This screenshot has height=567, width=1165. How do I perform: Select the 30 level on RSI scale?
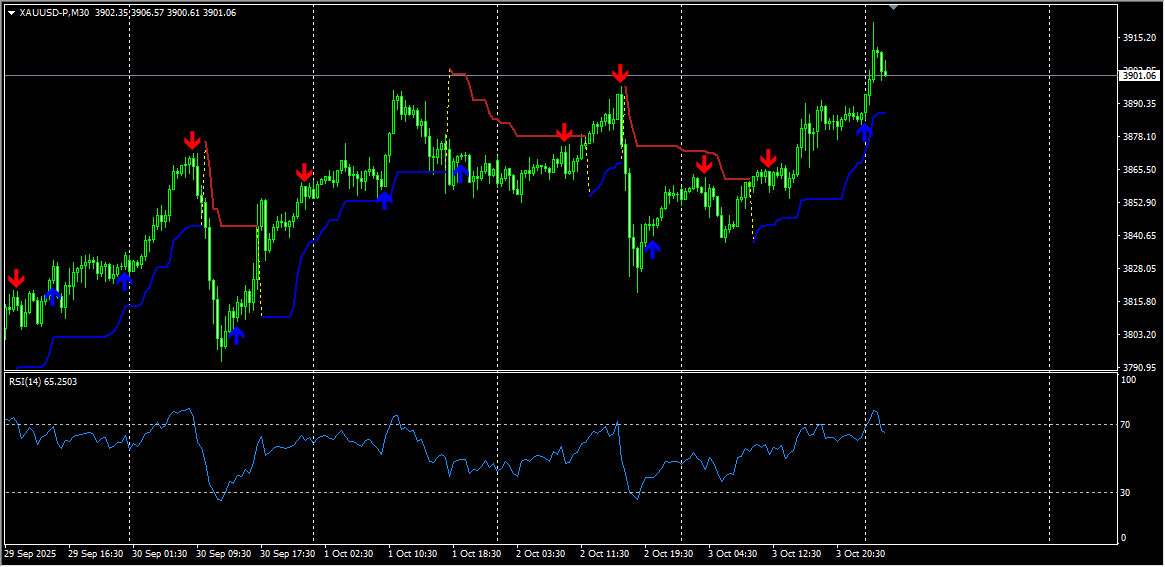1125,493
